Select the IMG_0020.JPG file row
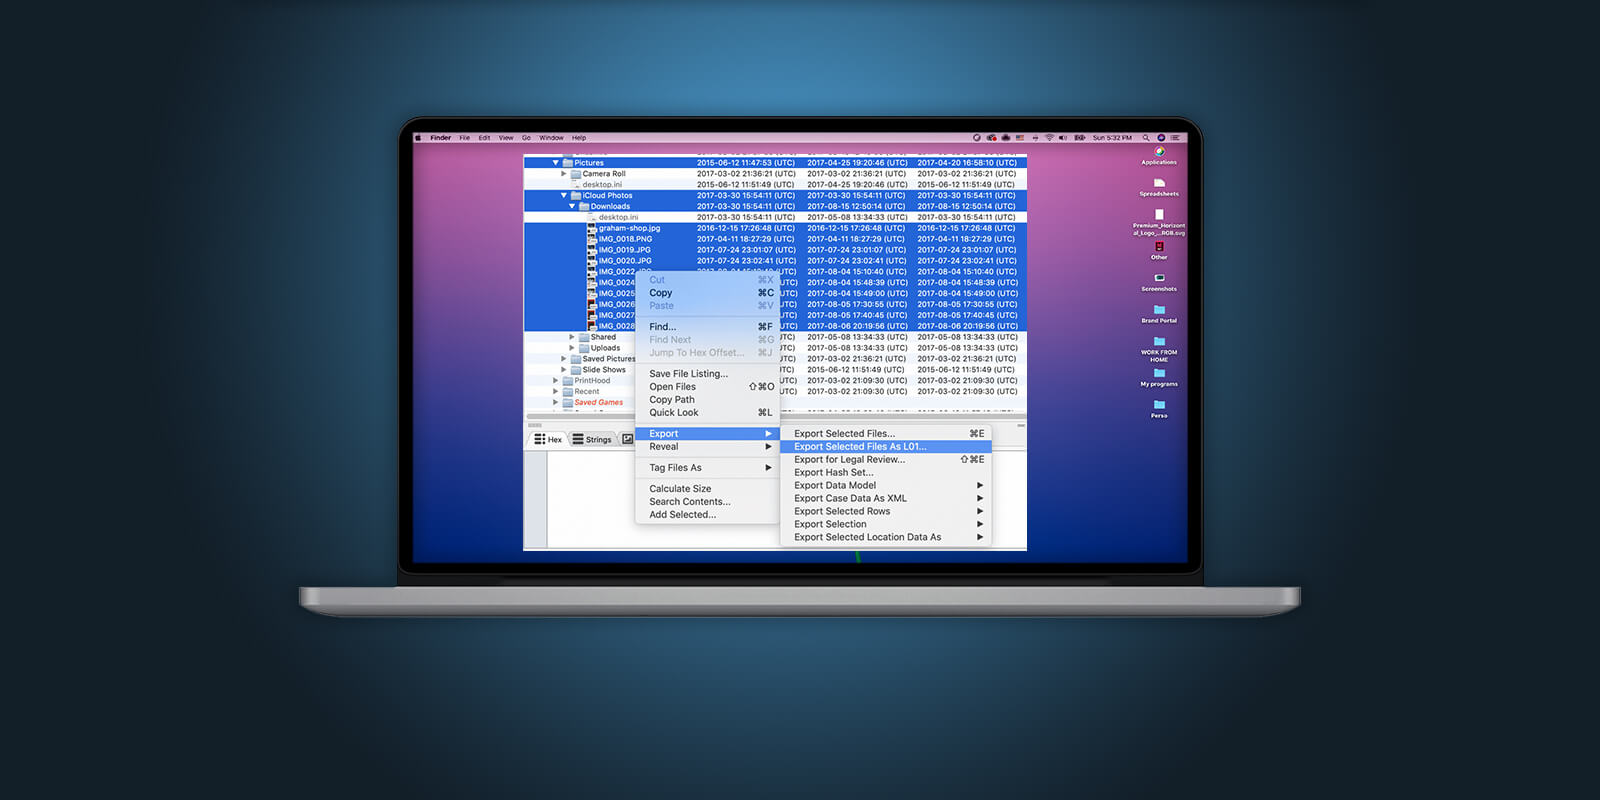 click(x=775, y=261)
